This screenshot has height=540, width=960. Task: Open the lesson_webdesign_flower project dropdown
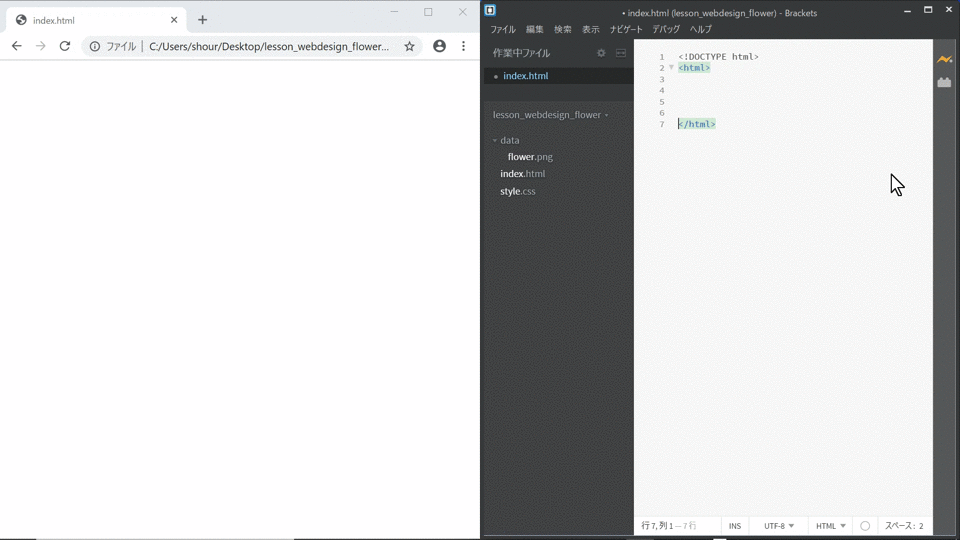550,115
